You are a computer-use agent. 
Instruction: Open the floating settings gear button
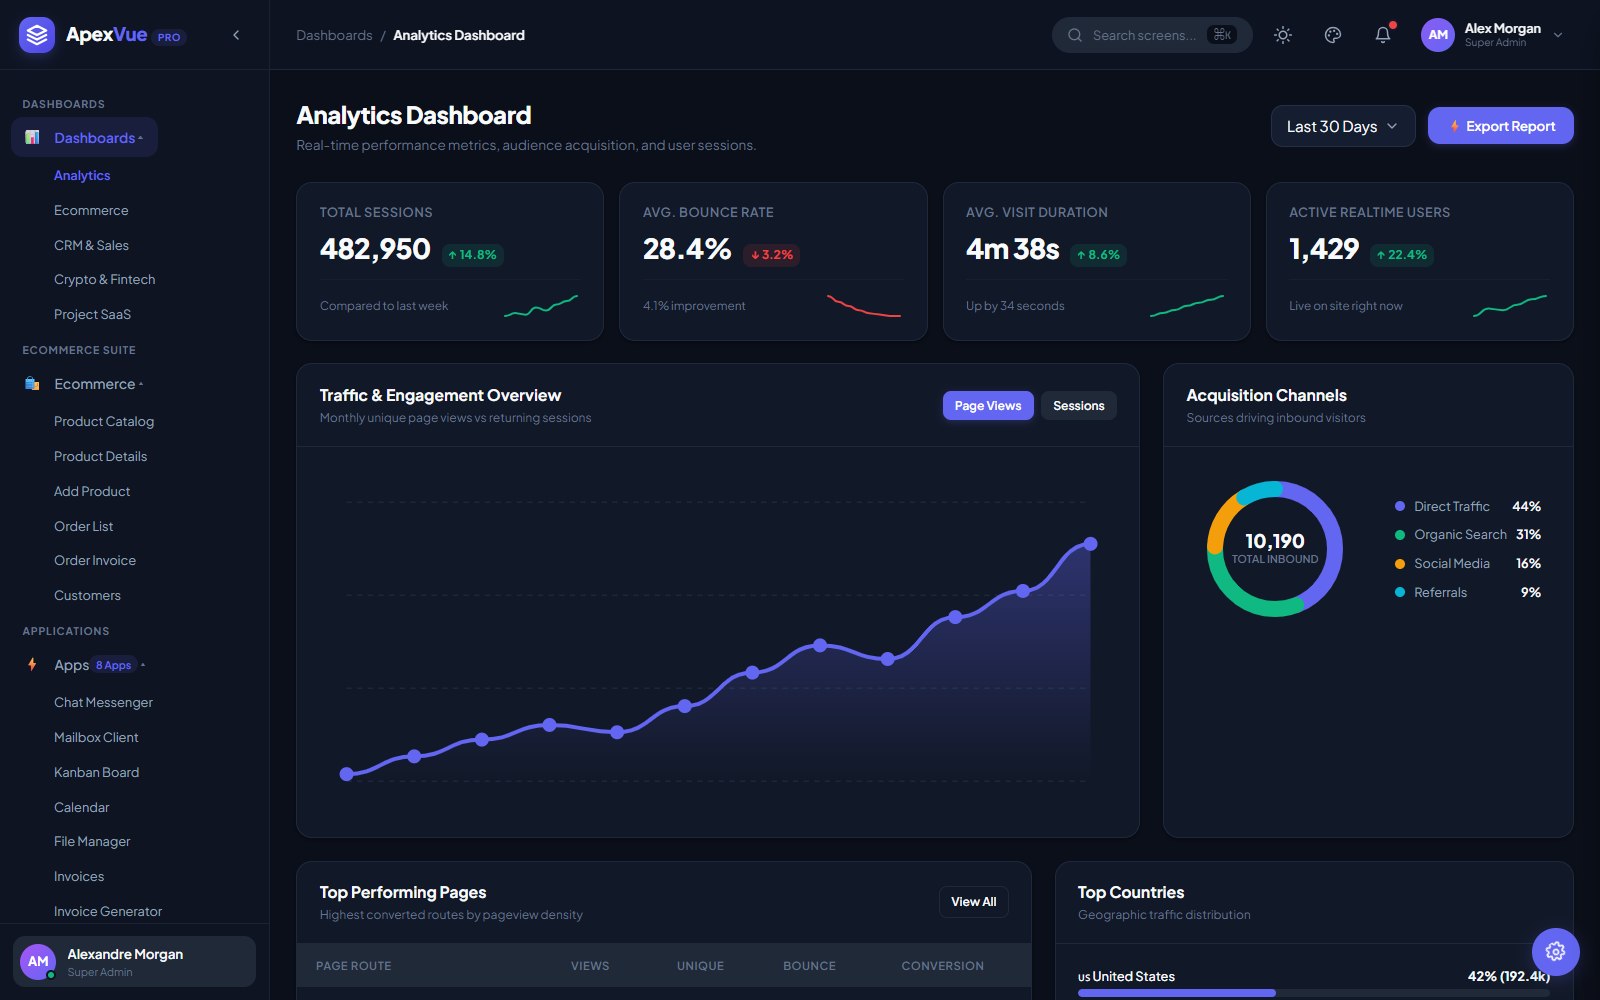click(x=1555, y=951)
